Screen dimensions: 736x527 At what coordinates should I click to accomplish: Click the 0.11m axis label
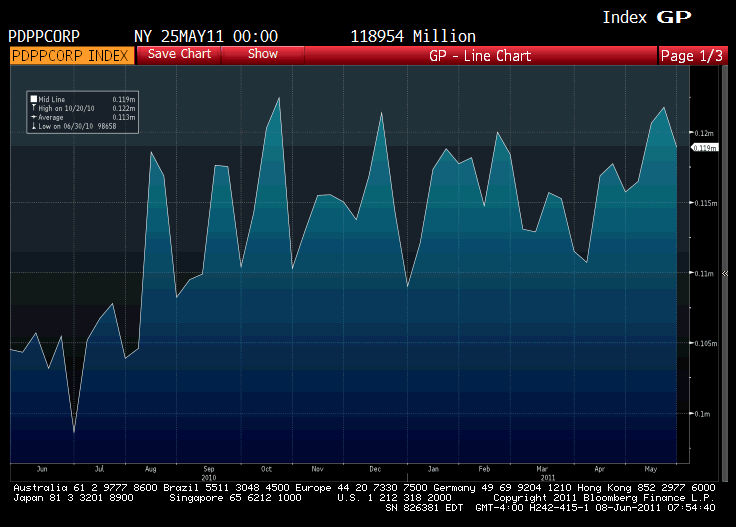[704, 273]
